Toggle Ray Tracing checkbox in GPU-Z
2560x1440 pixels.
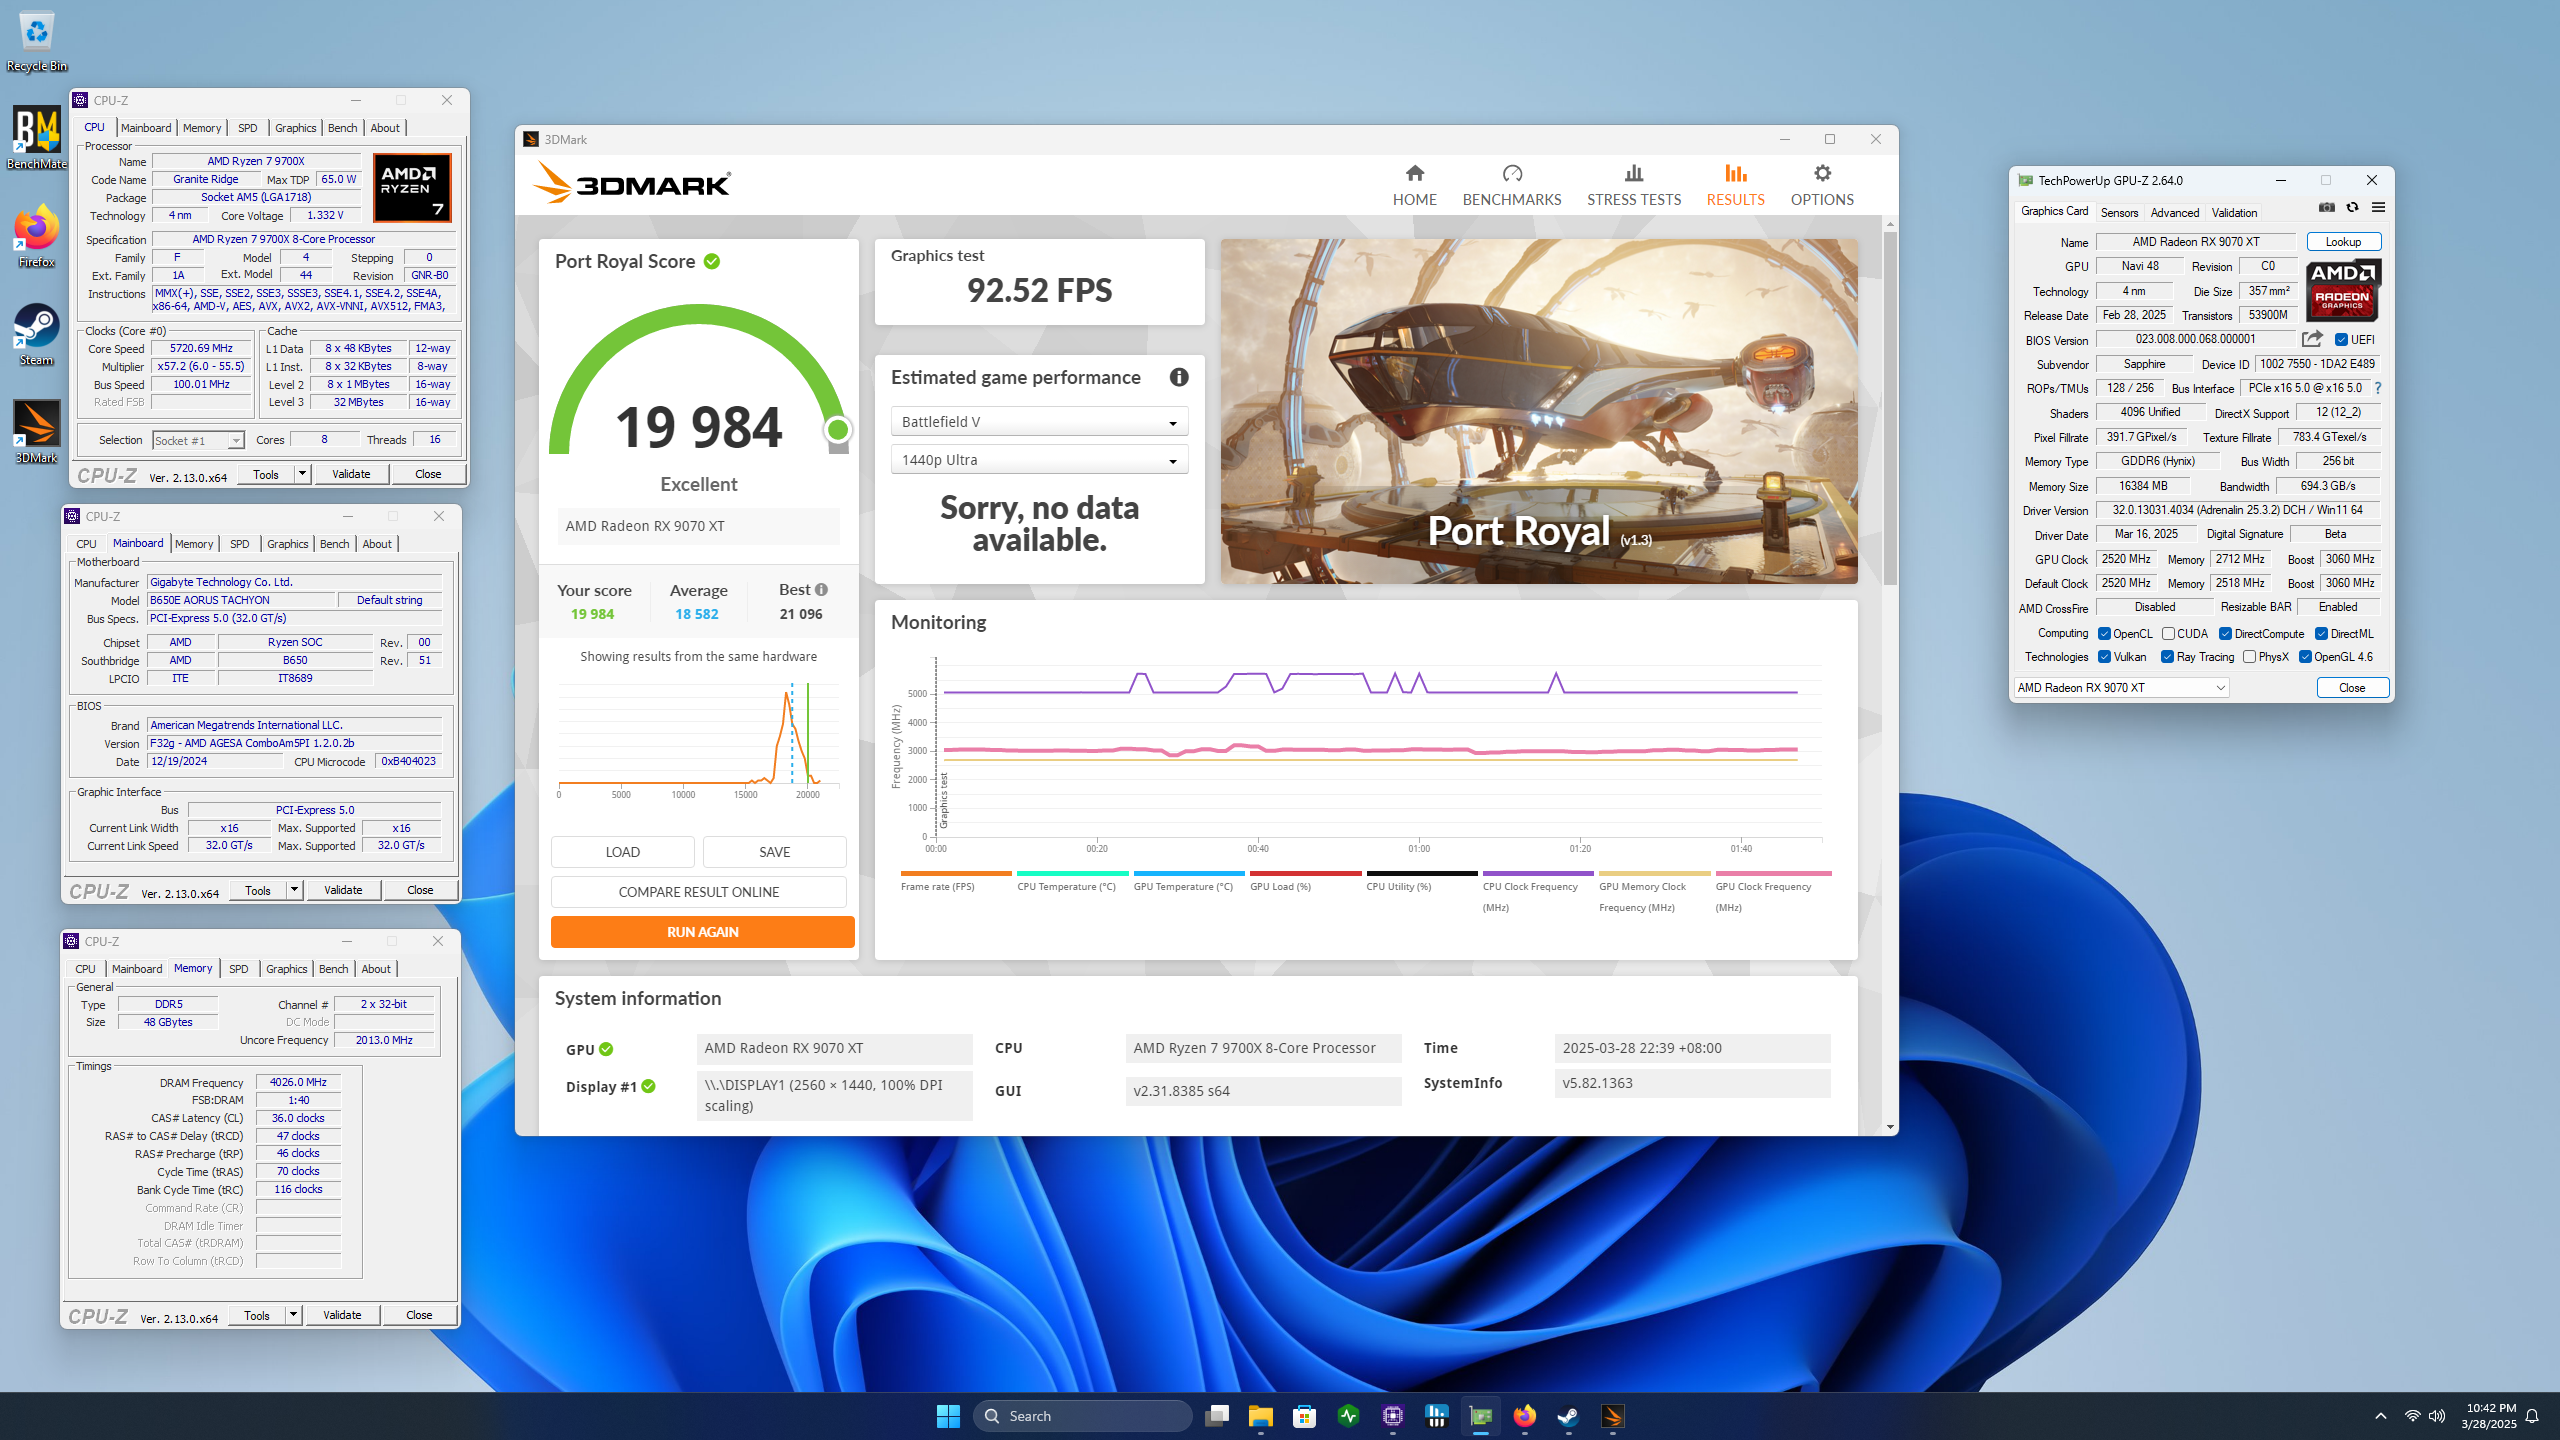click(x=2167, y=657)
